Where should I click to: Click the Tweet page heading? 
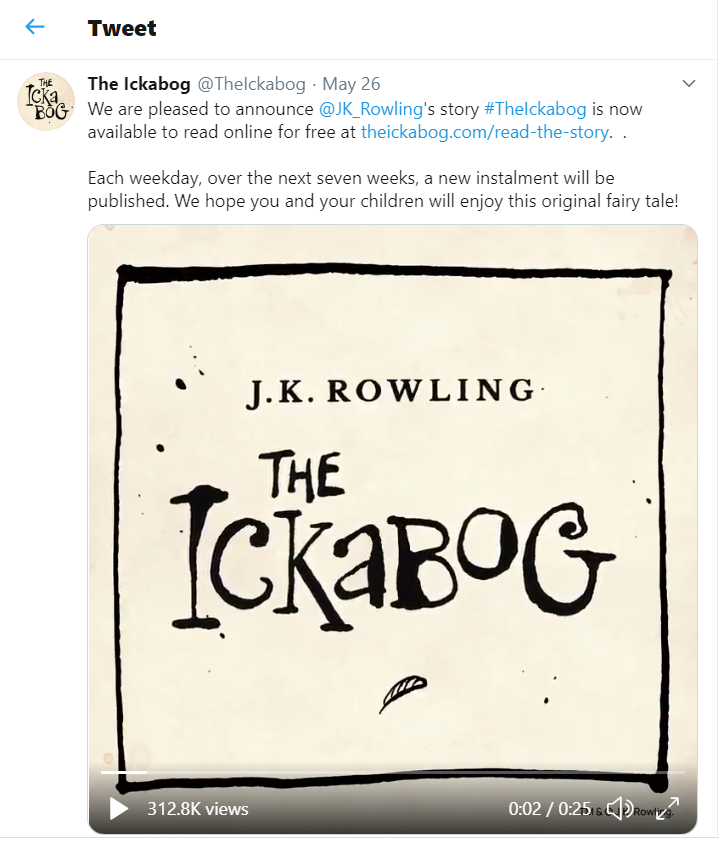click(x=122, y=28)
